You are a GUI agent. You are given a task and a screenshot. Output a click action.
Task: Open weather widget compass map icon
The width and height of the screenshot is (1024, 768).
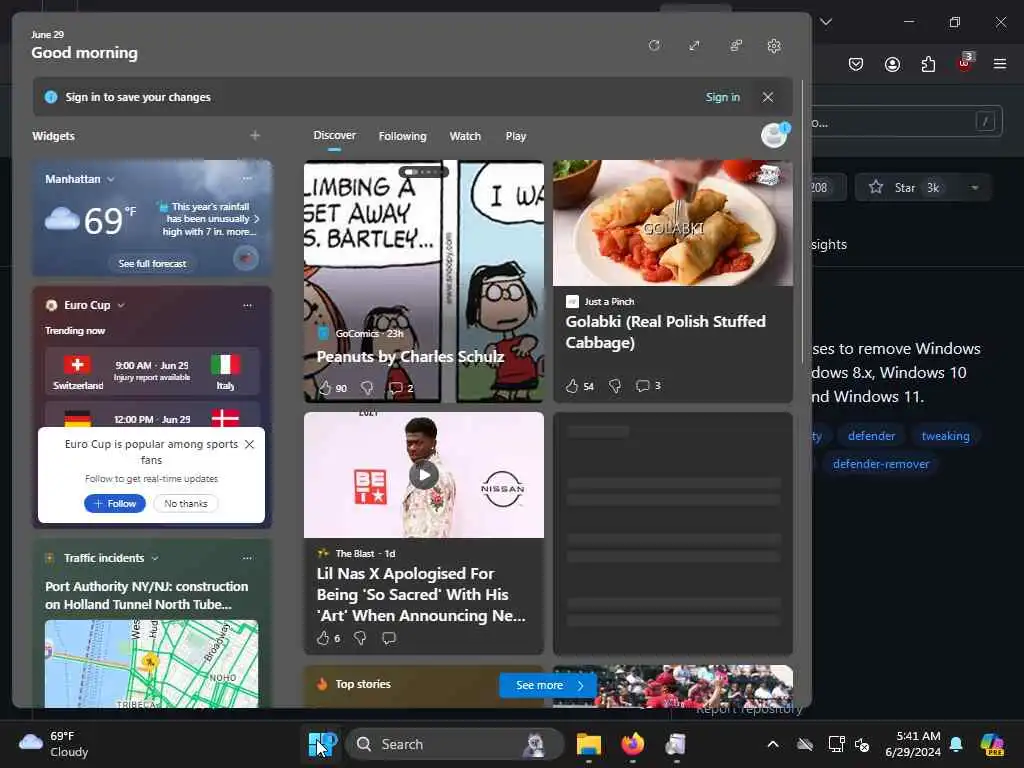(x=246, y=259)
